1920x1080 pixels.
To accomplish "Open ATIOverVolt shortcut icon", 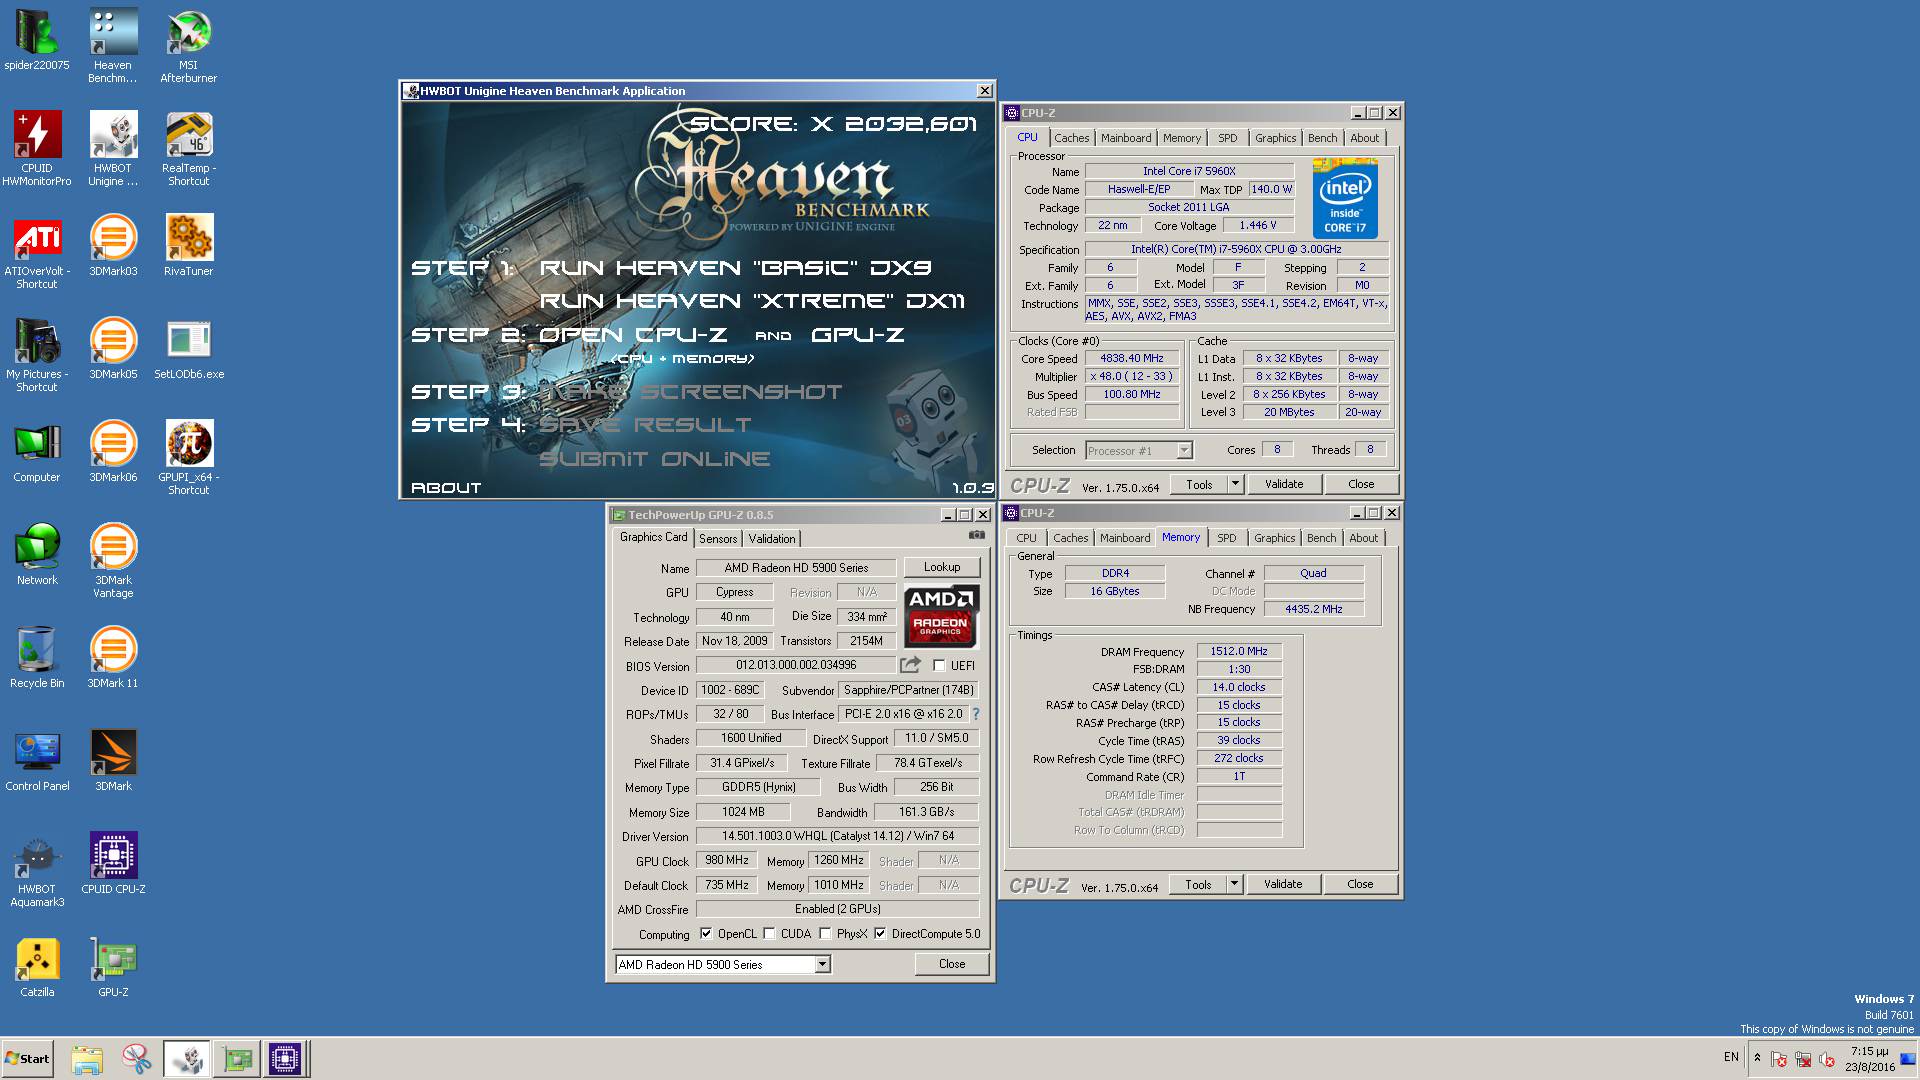I will tap(37, 254).
